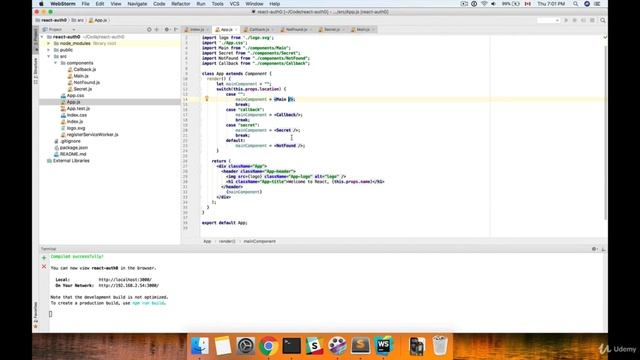Screen dimensions: 640x360
Task: Select Secret.js in the project tree
Action: 79,89
